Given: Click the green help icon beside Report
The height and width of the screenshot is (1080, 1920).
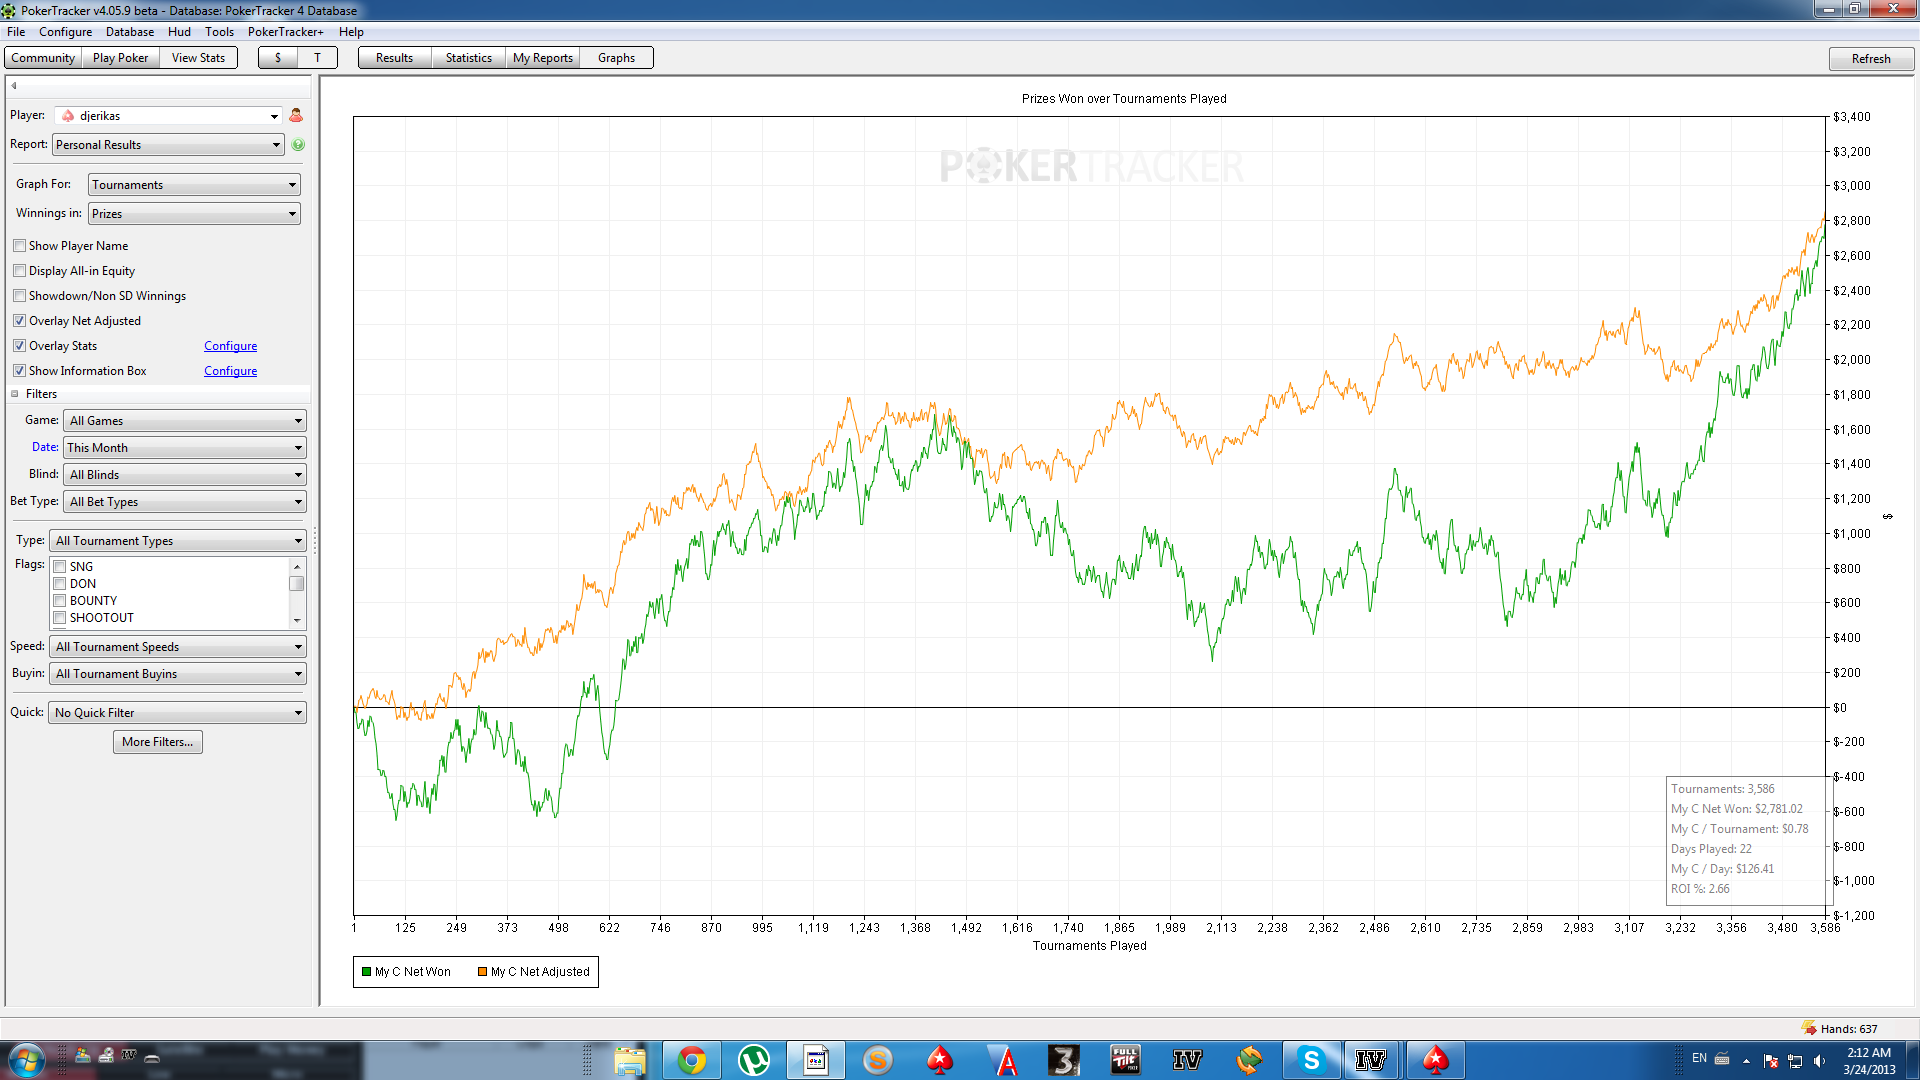Looking at the screenshot, I should click(x=298, y=145).
